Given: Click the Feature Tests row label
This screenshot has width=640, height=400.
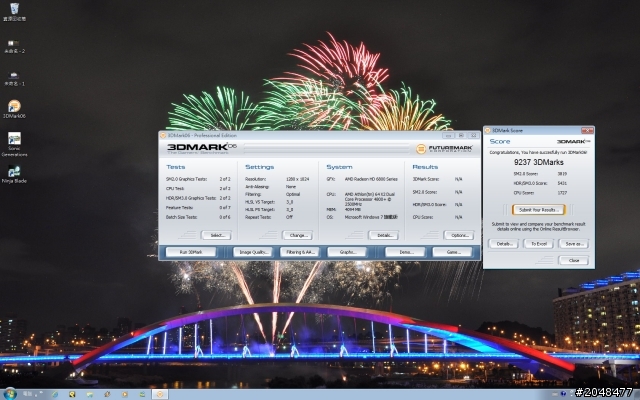Looking at the screenshot, I should pos(179,208).
